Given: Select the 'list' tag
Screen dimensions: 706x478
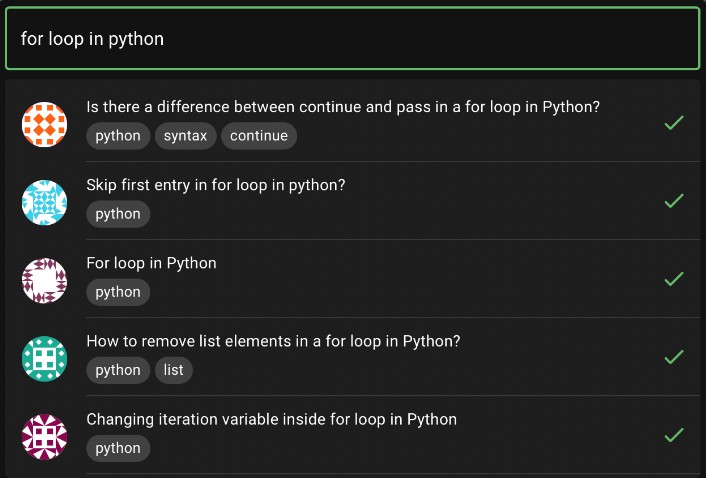Looking at the screenshot, I should (x=173, y=370).
